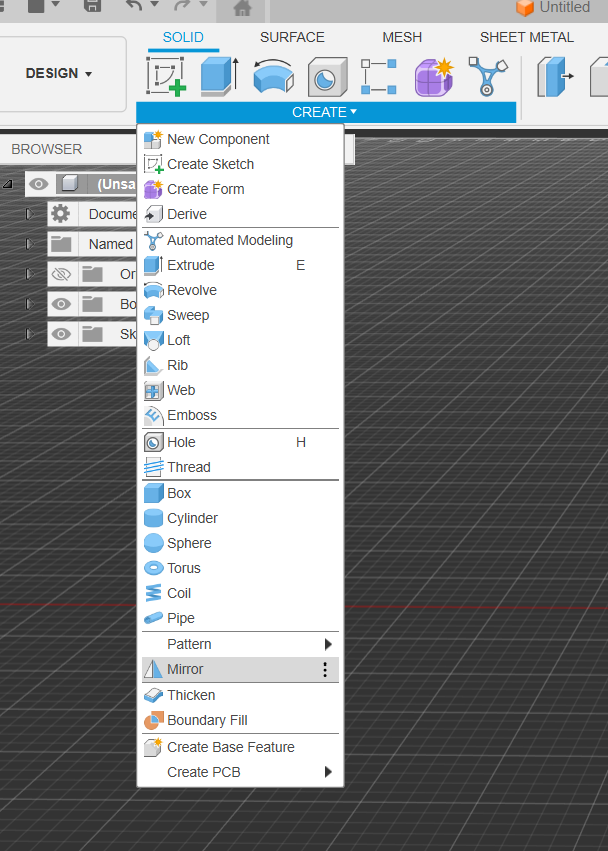This screenshot has height=851, width=608.
Task: Hide the Bodies folder using its eye icon
Action: coord(62,304)
